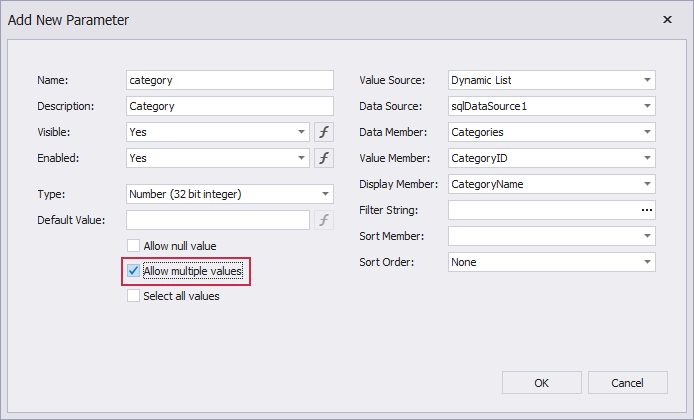
Task: Expand the Display Member dropdown
Action: pyautogui.click(x=647, y=184)
